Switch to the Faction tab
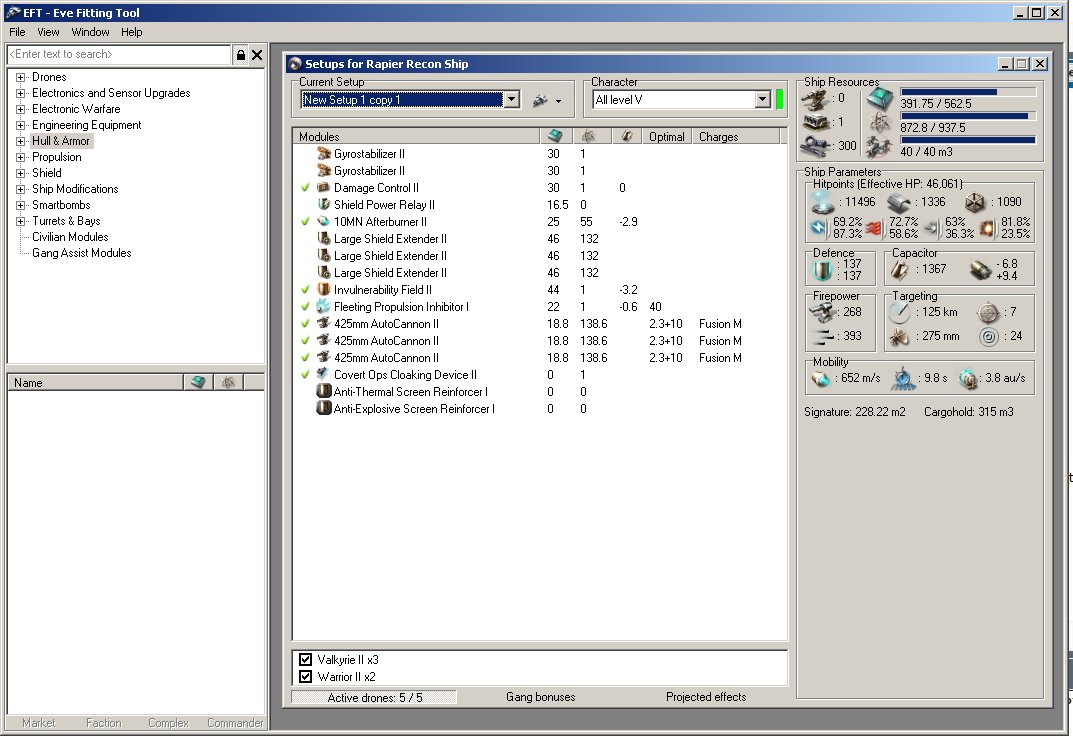The width and height of the screenshot is (1073, 743). point(103,722)
